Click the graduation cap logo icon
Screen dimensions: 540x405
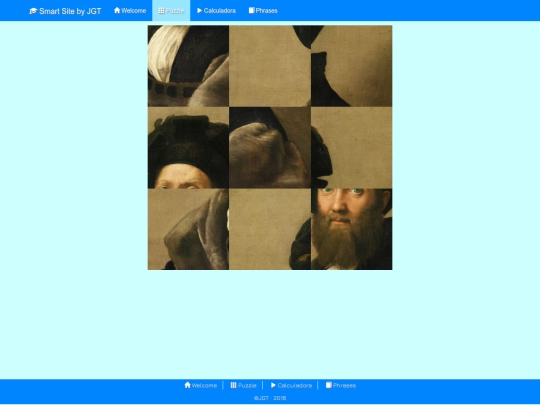[33, 11]
